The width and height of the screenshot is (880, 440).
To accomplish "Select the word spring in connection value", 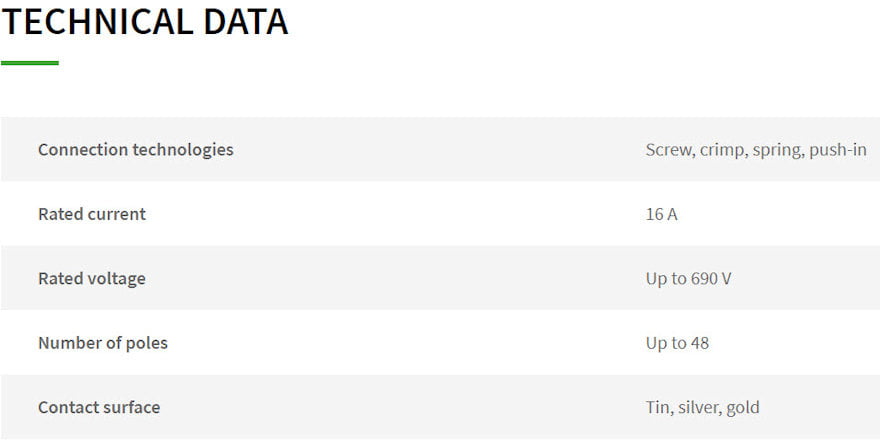I will (777, 150).
